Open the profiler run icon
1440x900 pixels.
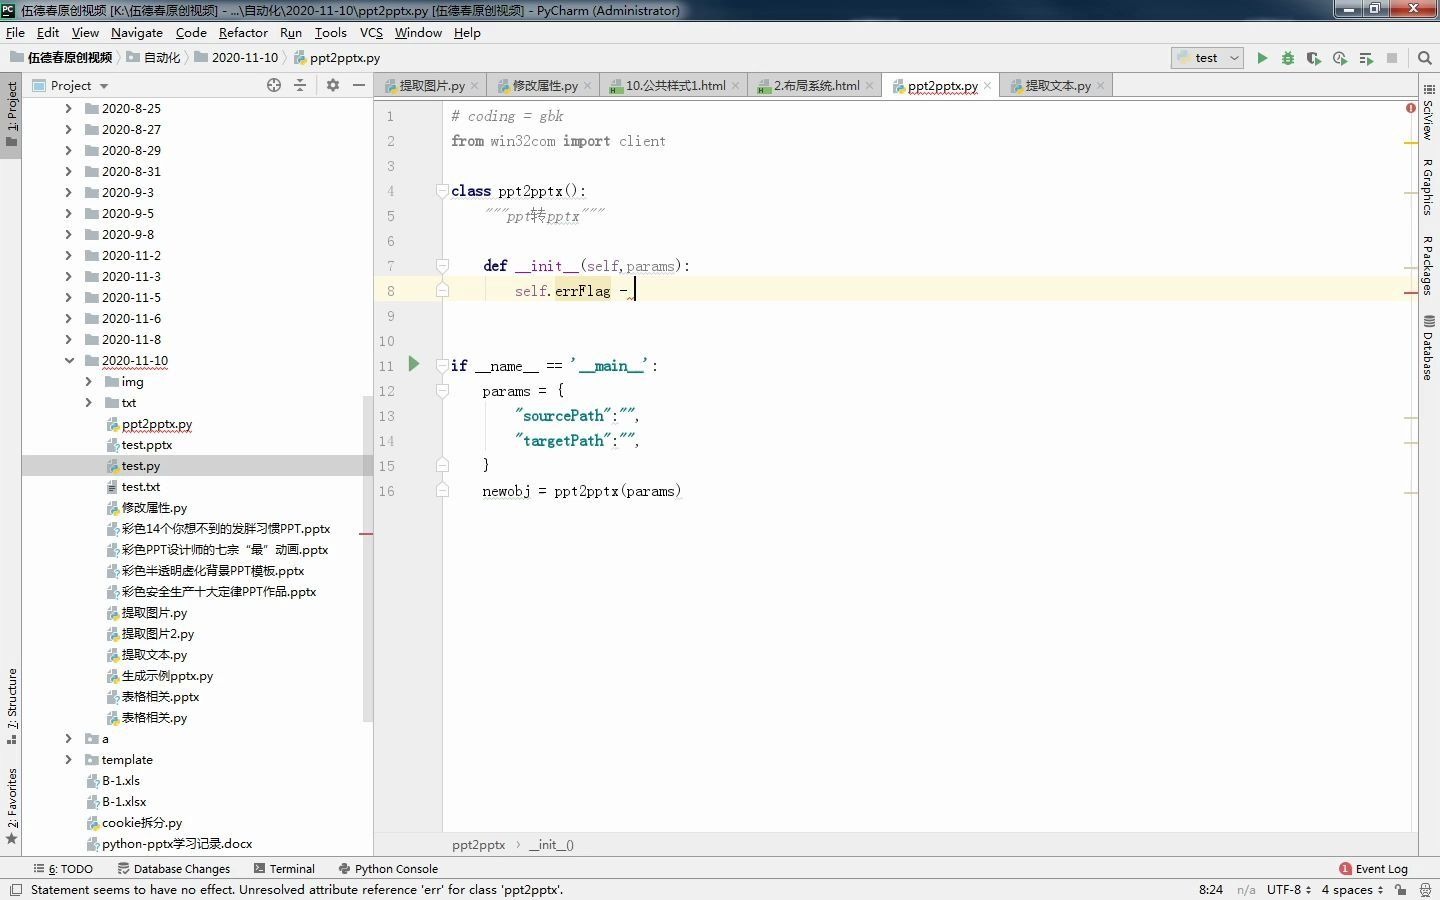pyautogui.click(x=1340, y=58)
